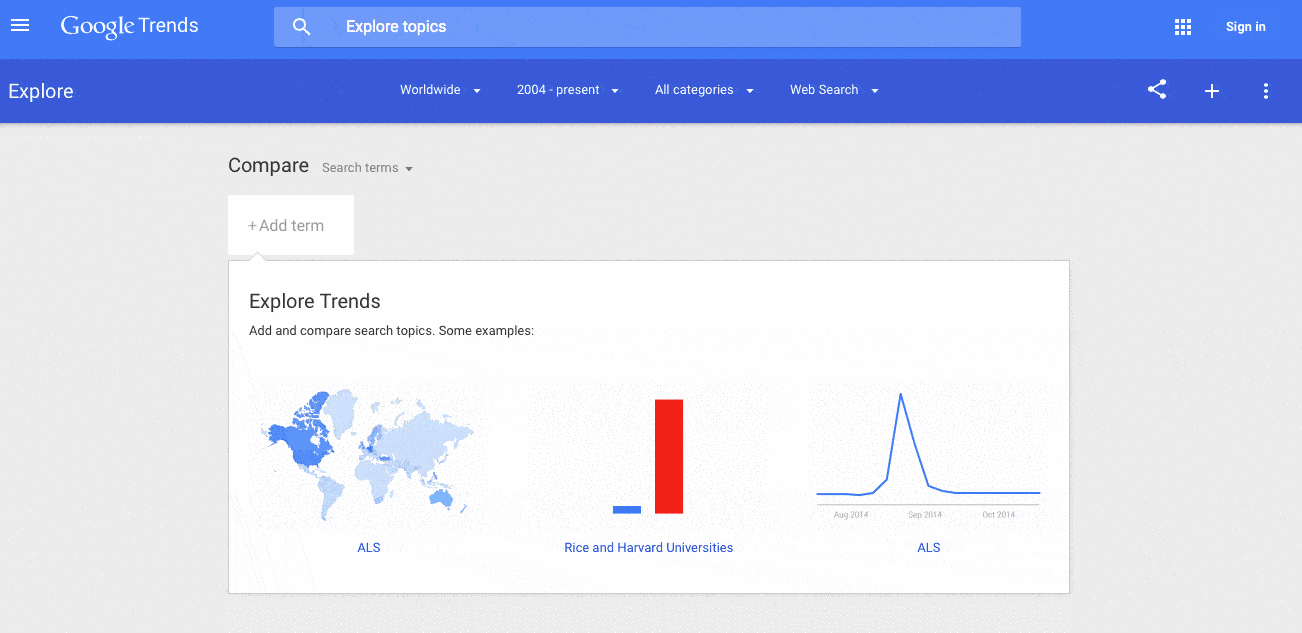Screen dimensions: 1302x633
Task: Focus the Explore topics search field
Action: 647,27
